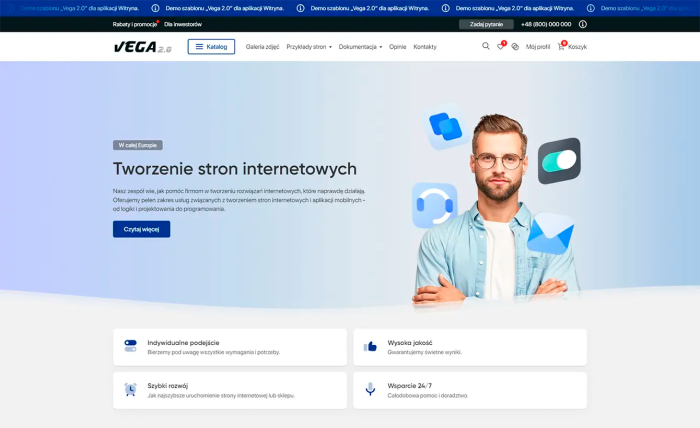
Task: Expand the Dokumentacja dropdown menu
Action: [360, 47]
